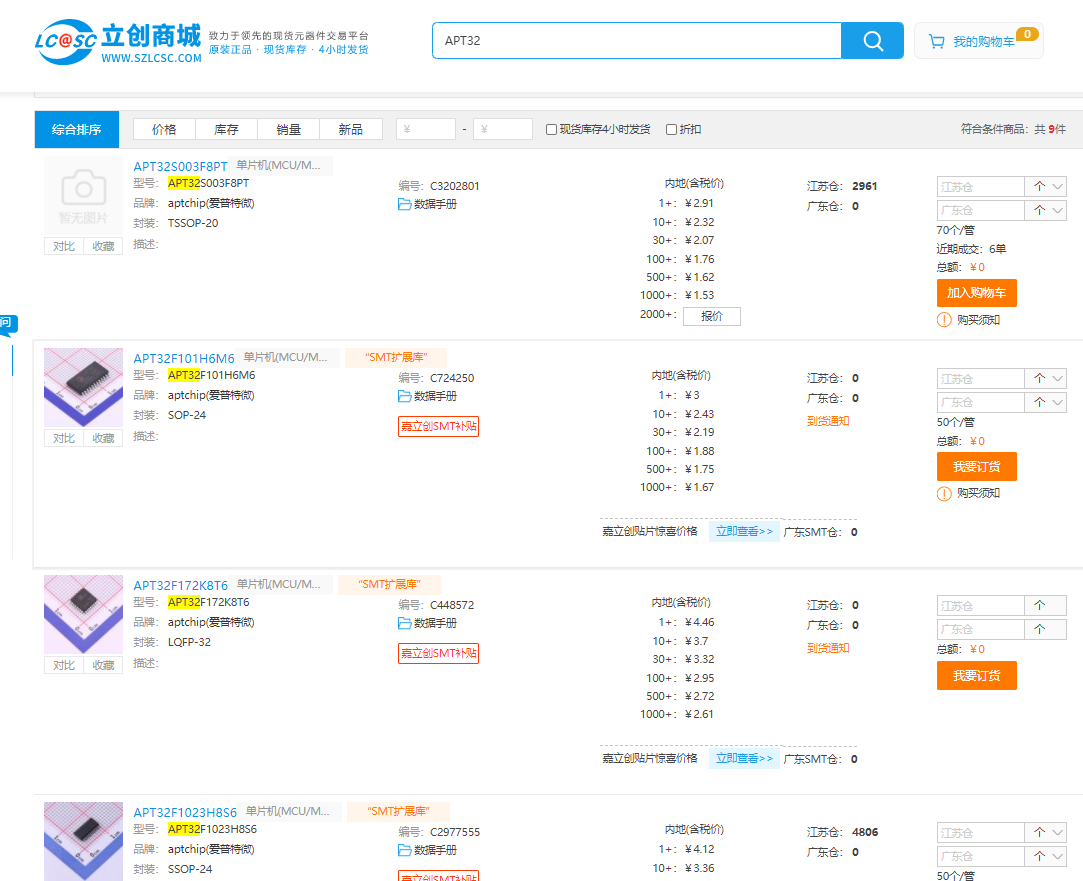1083x881 pixels.
Task: Enable the 现货库存4小时发货 checkbox
Action: [551, 130]
